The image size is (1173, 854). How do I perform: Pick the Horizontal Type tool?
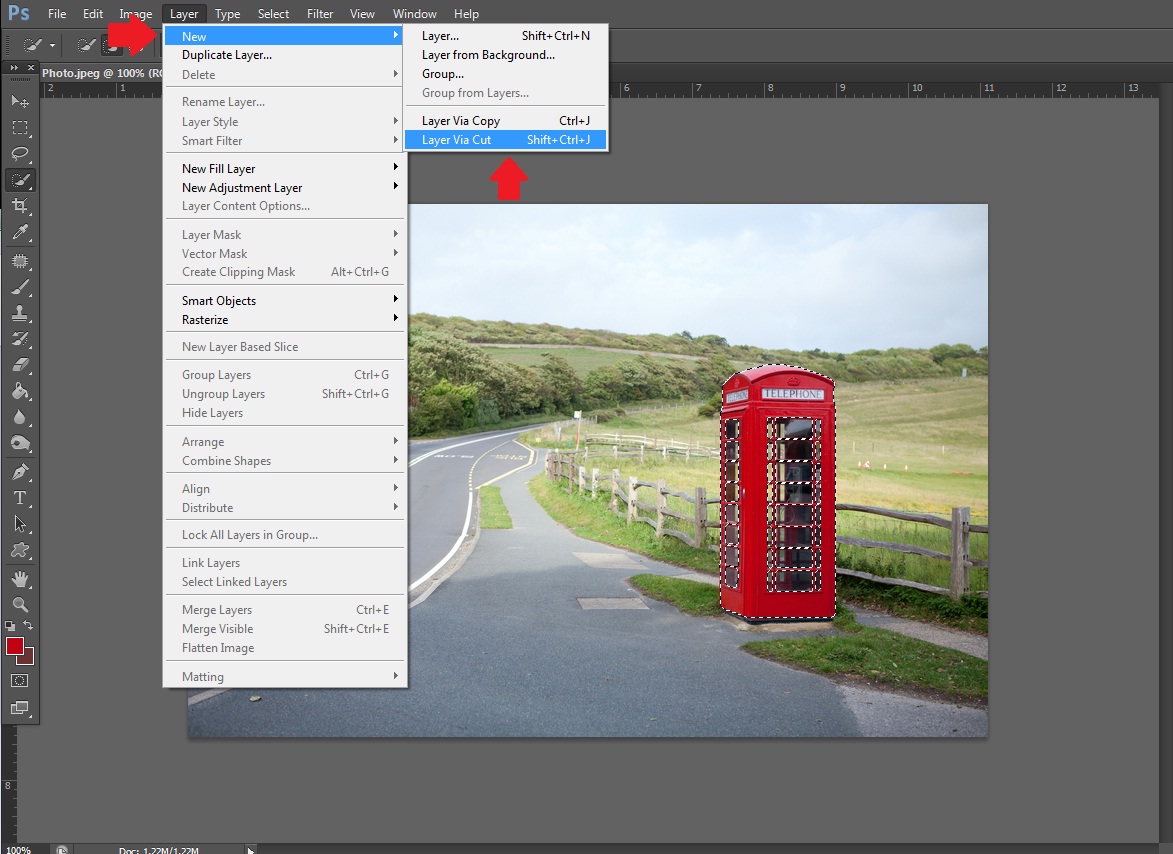coord(20,497)
